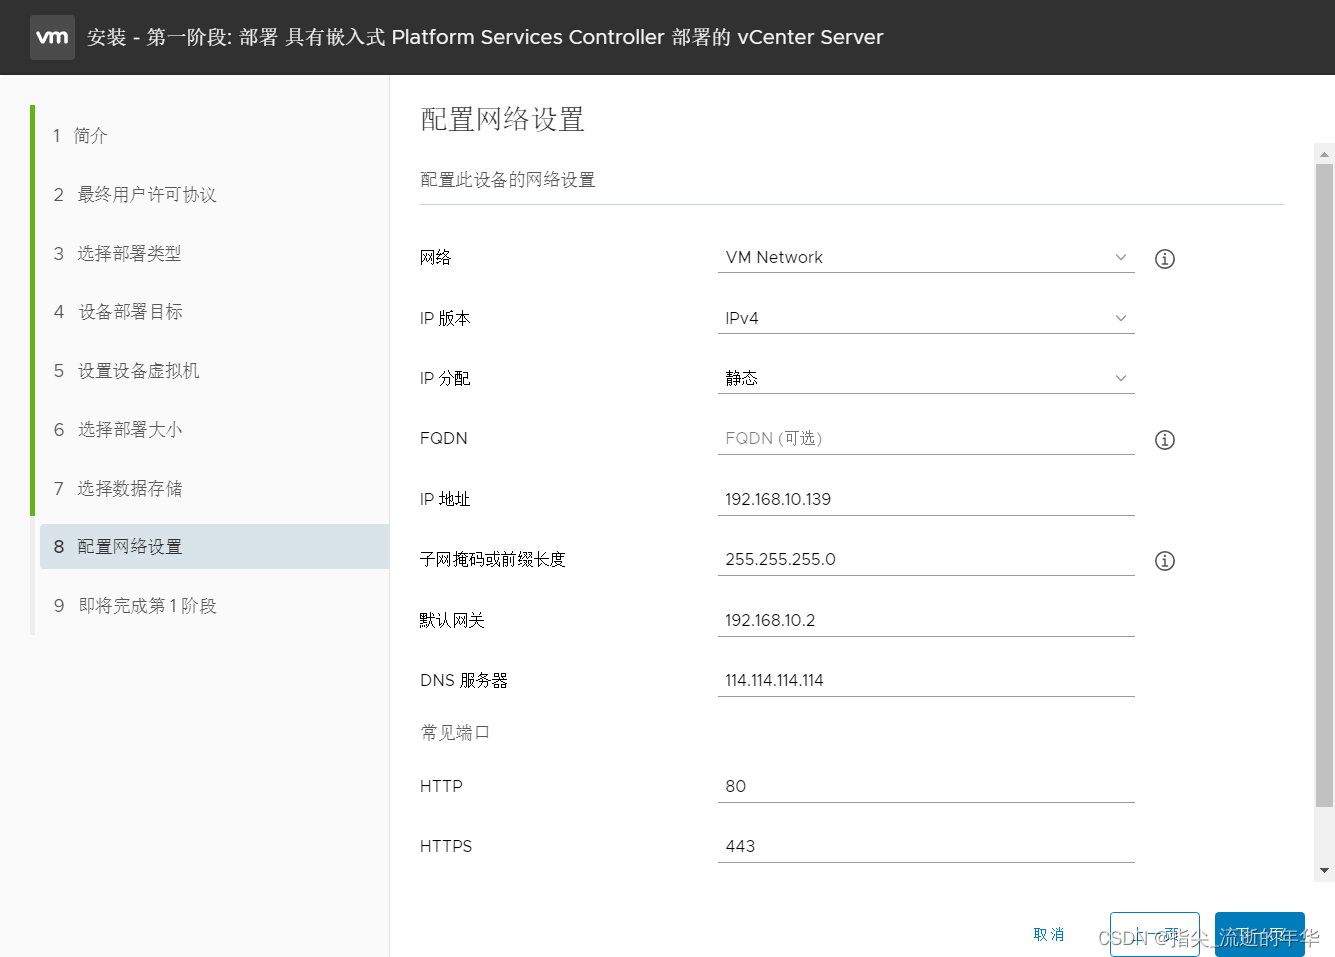Click the VMware vm logo icon
This screenshot has width=1335, height=957.
pos(52,37)
